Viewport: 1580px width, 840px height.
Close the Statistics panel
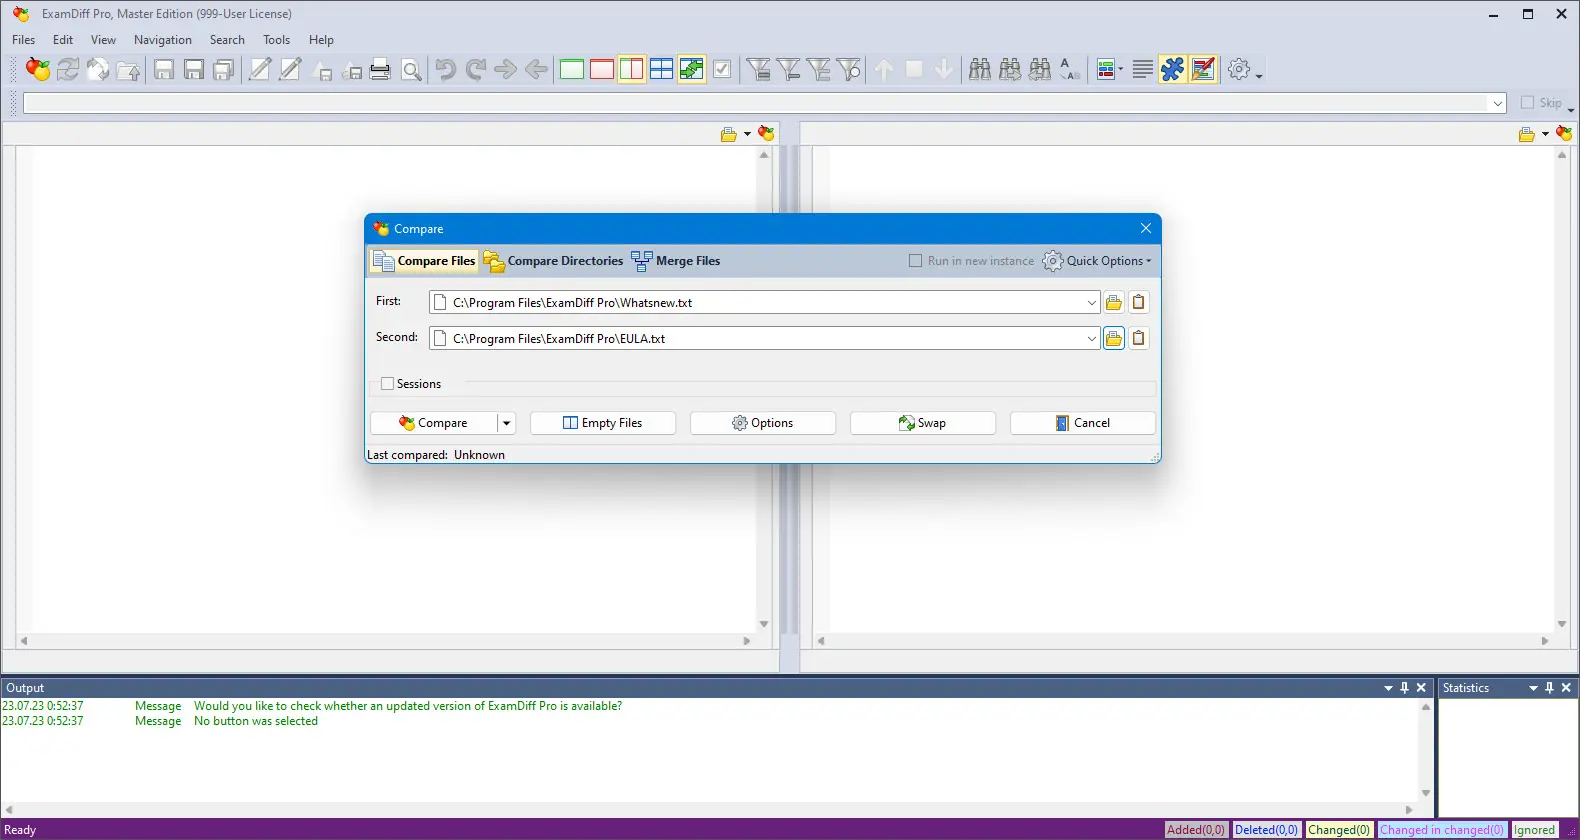click(x=1566, y=688)
